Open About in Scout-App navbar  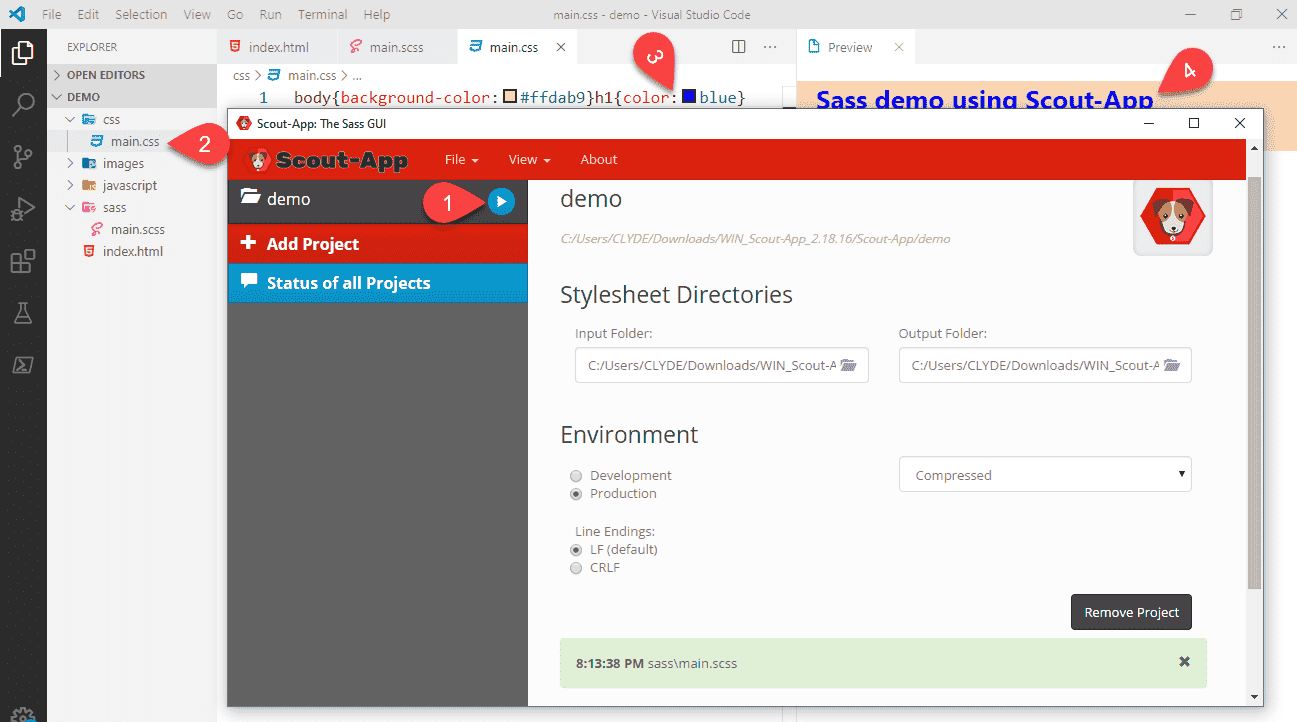tap(599, 160)
